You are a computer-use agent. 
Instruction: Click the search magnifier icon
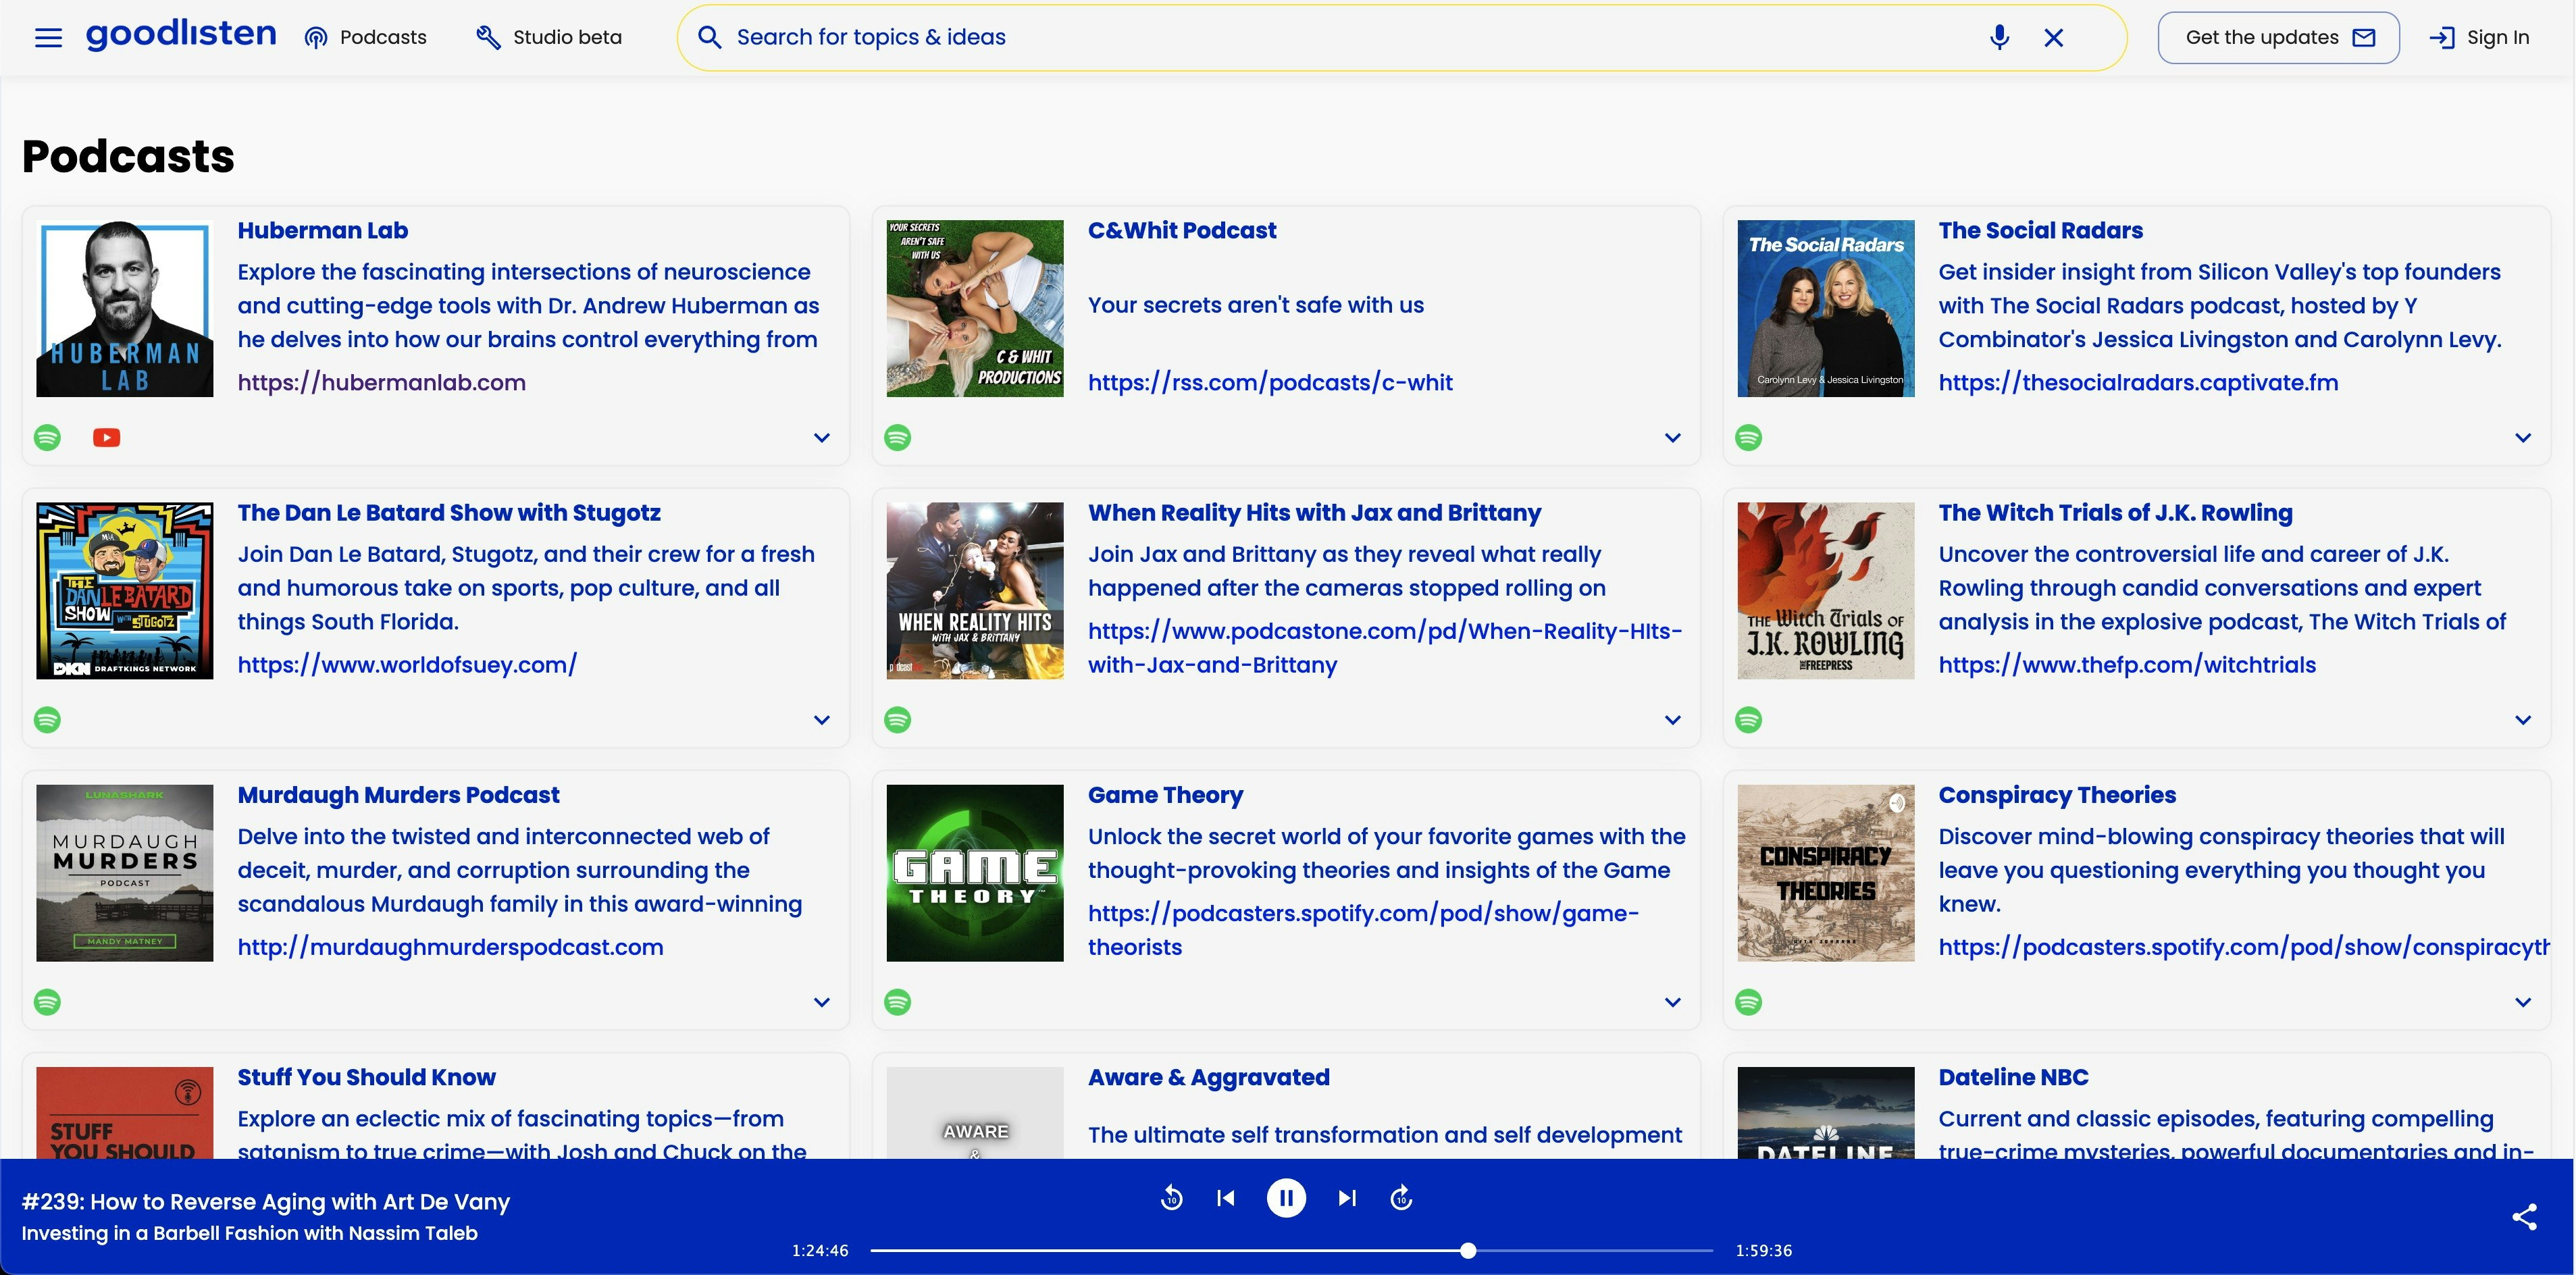[x=709, y=38]
